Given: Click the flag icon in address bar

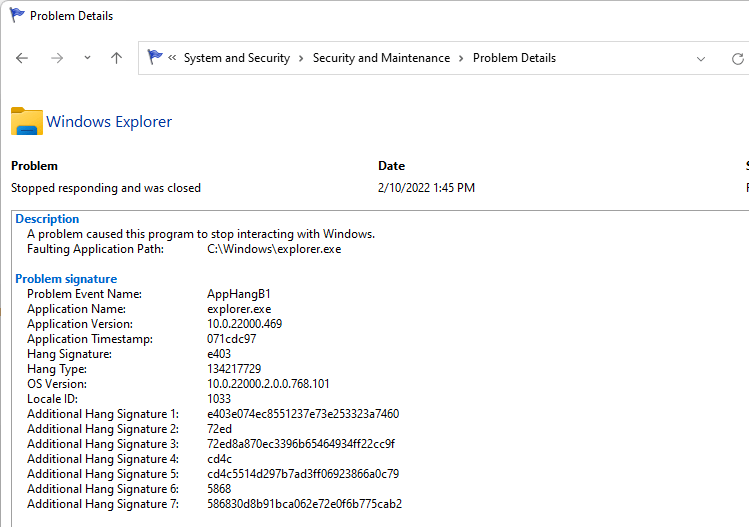Looking at the screenshot, I should [154, 57].
